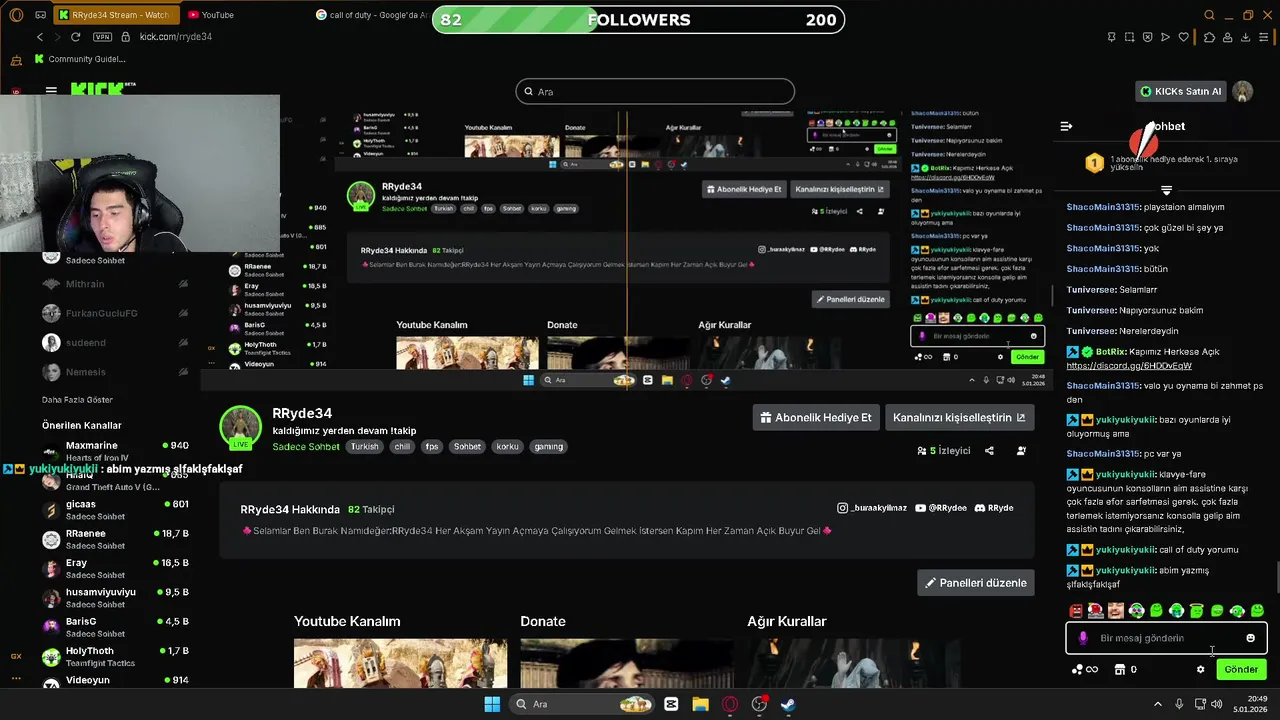Open the extensions cube icon
Viewport: 1280px width, 720px height.
pyautogui.click(x=1209, y=37)
